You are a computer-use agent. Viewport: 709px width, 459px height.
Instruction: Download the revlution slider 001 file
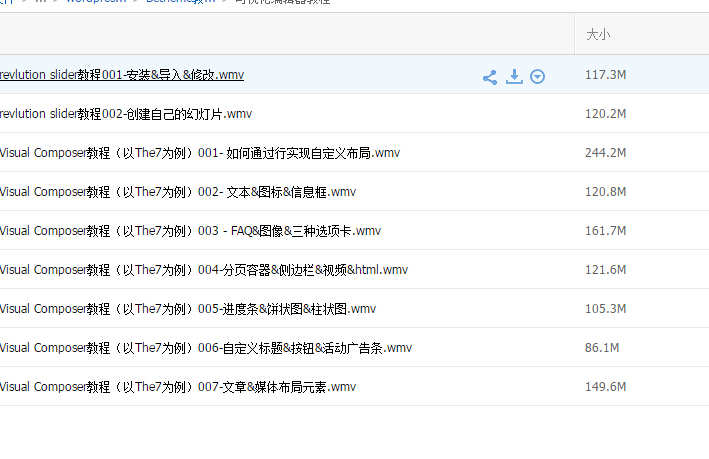[514, 76]
